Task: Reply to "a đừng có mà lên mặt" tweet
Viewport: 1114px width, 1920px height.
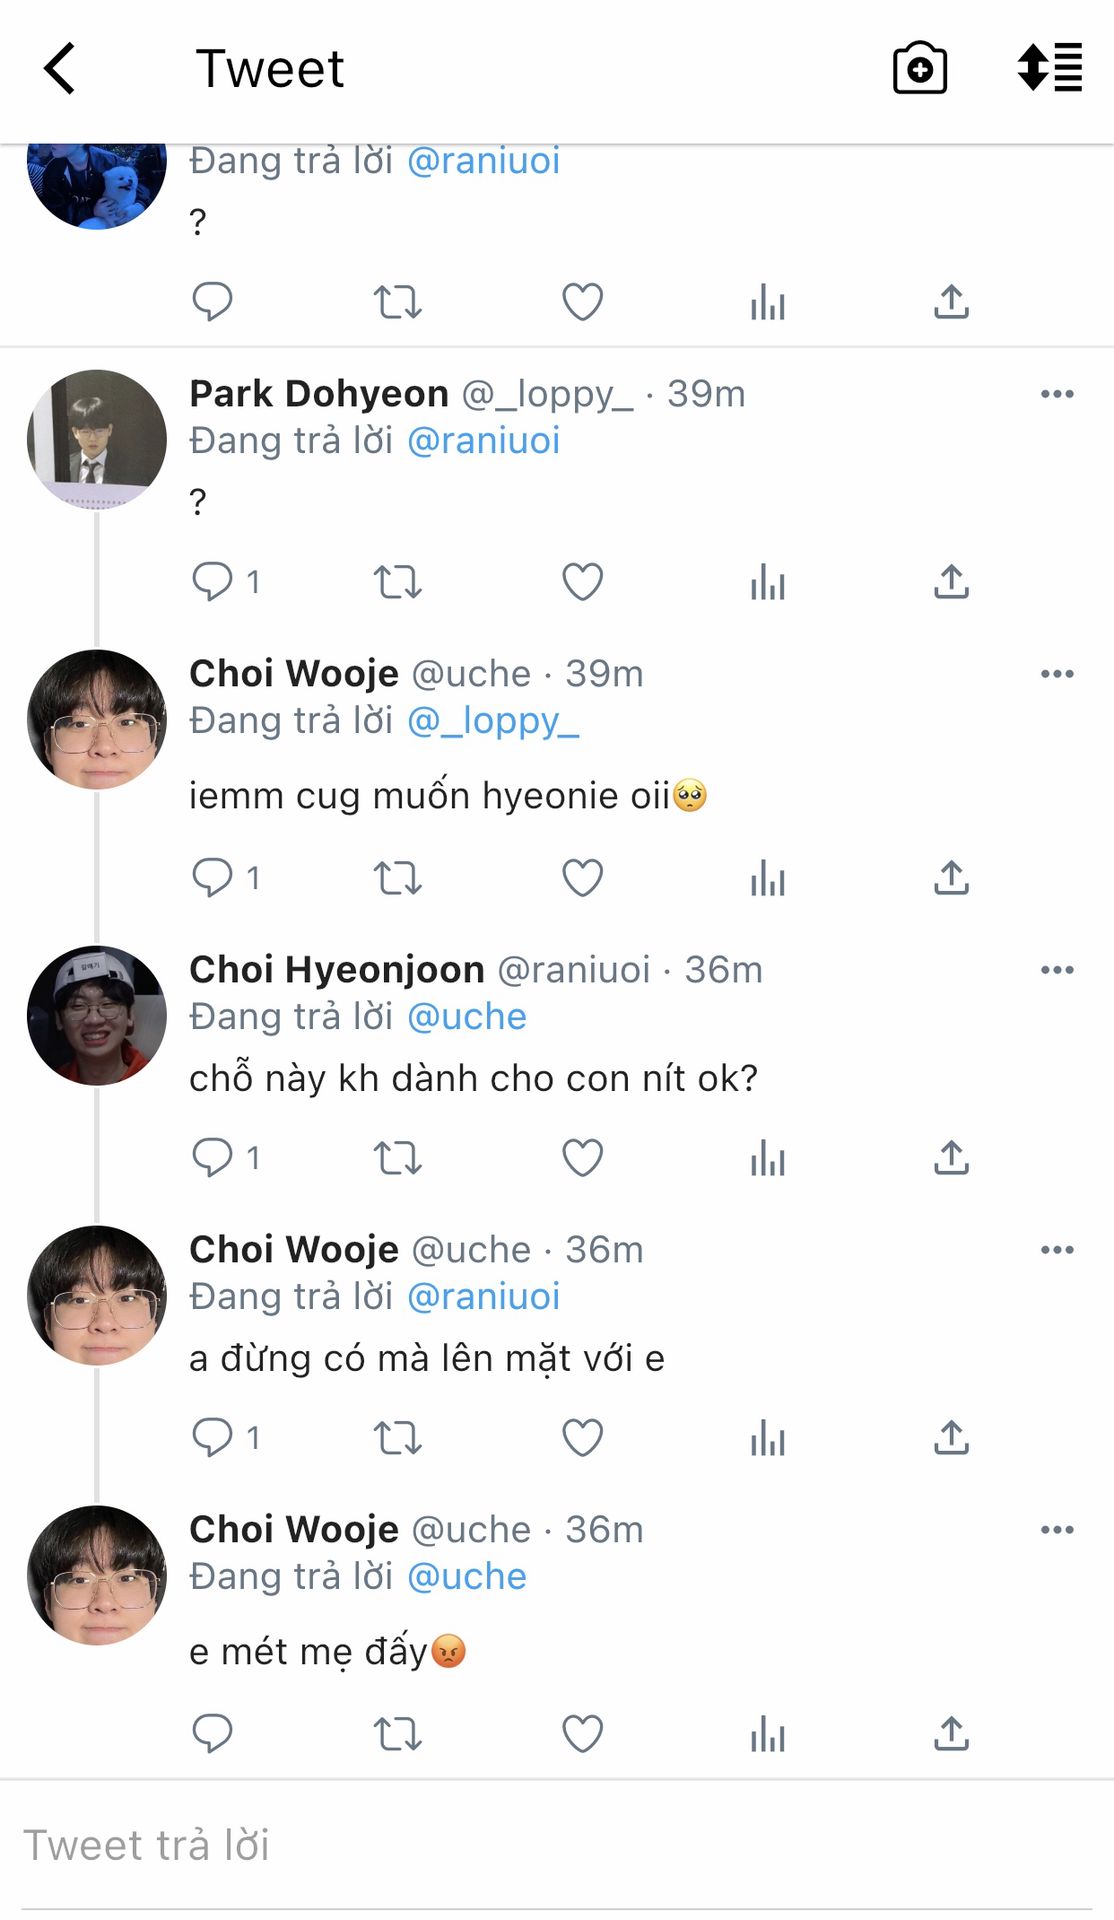Action: pyautogui.click(x=212, y=1437)
